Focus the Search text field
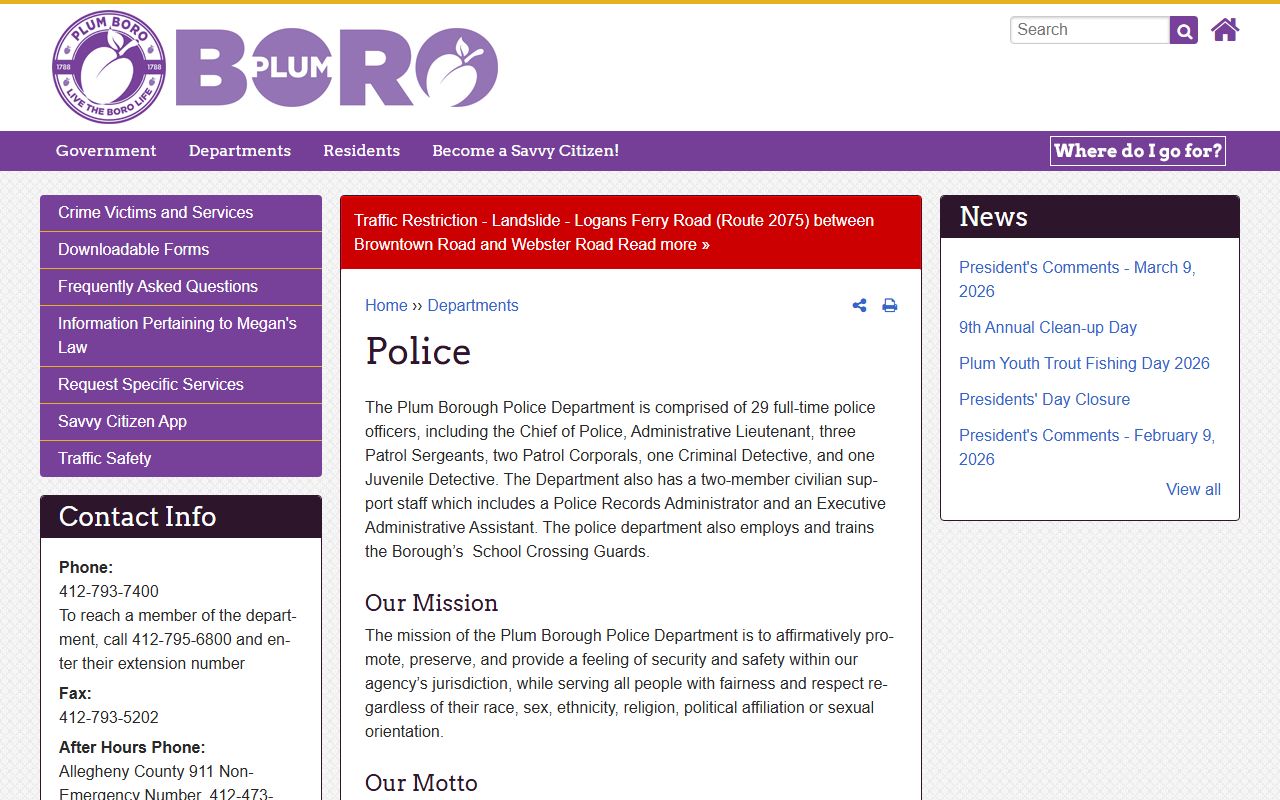The image size is (1280, 800). click(x=1090, y=30)
